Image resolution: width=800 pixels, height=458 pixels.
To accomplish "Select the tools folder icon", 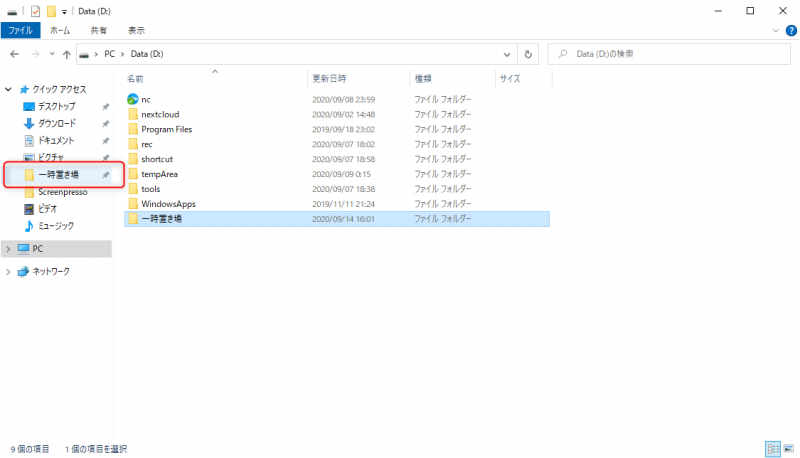I will (x=133, y=189).
